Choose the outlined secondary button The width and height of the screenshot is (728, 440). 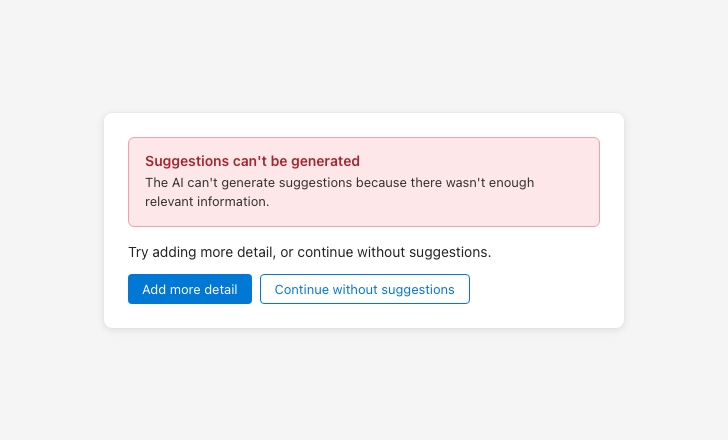coord(365,289)
